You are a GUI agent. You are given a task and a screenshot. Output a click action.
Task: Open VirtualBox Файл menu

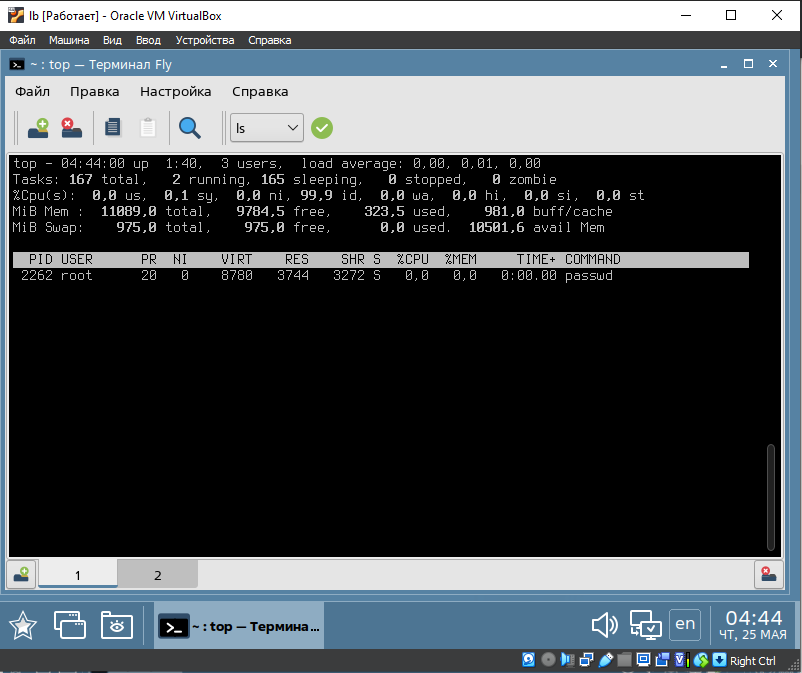tap(22, 40)
